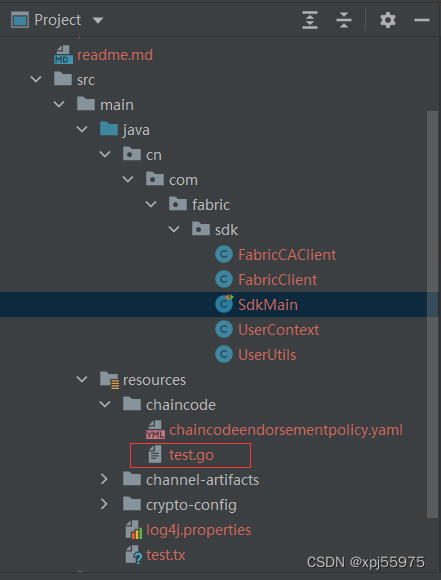Click the Project panel vertical scrollbar
Screen dimensions: 441x580
coord(432,314)
